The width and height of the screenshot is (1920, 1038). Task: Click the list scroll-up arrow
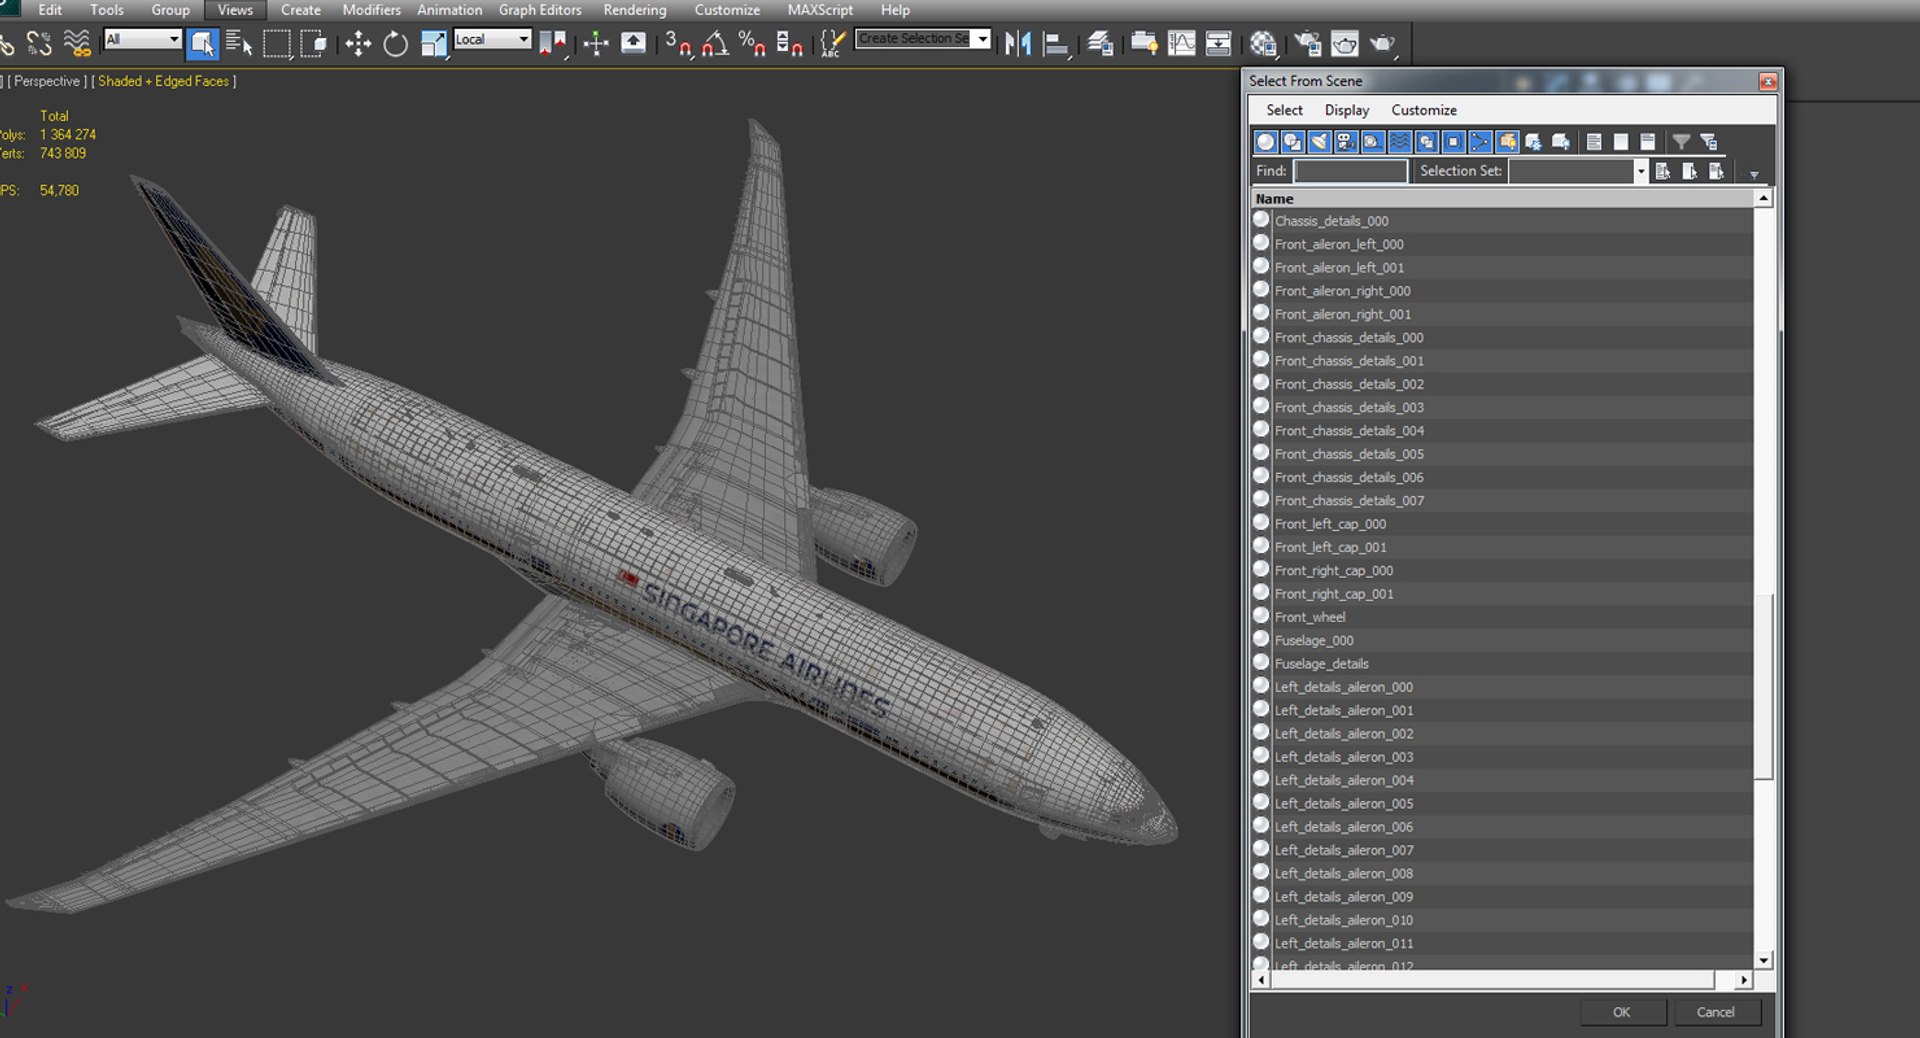tap(1764, 198)
